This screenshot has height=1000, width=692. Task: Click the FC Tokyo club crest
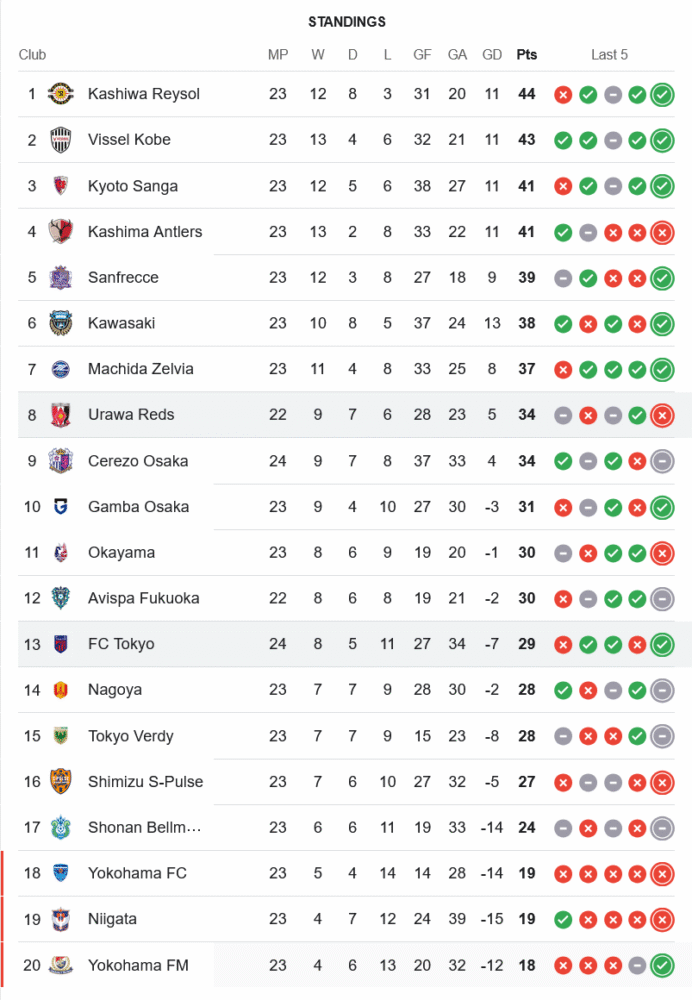[x=61, y=644]
